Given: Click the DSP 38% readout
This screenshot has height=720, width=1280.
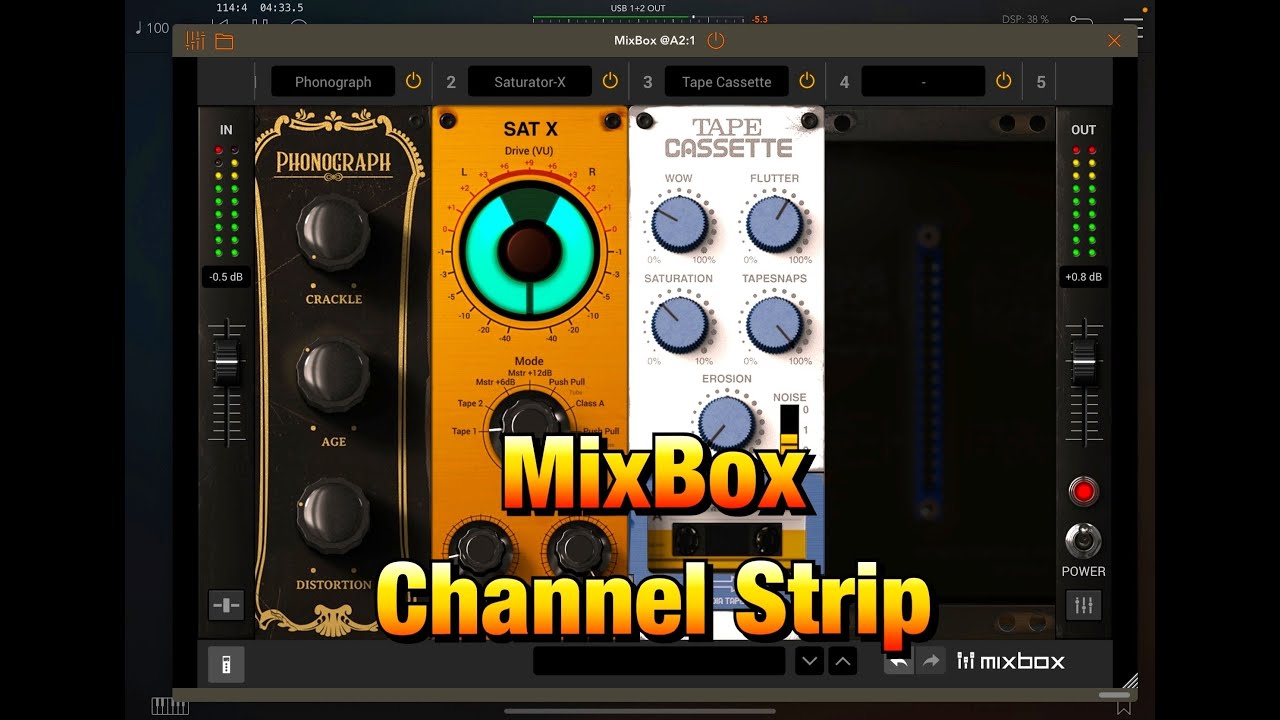Looking at the screenshot, I should click(x=1025, y=19).
